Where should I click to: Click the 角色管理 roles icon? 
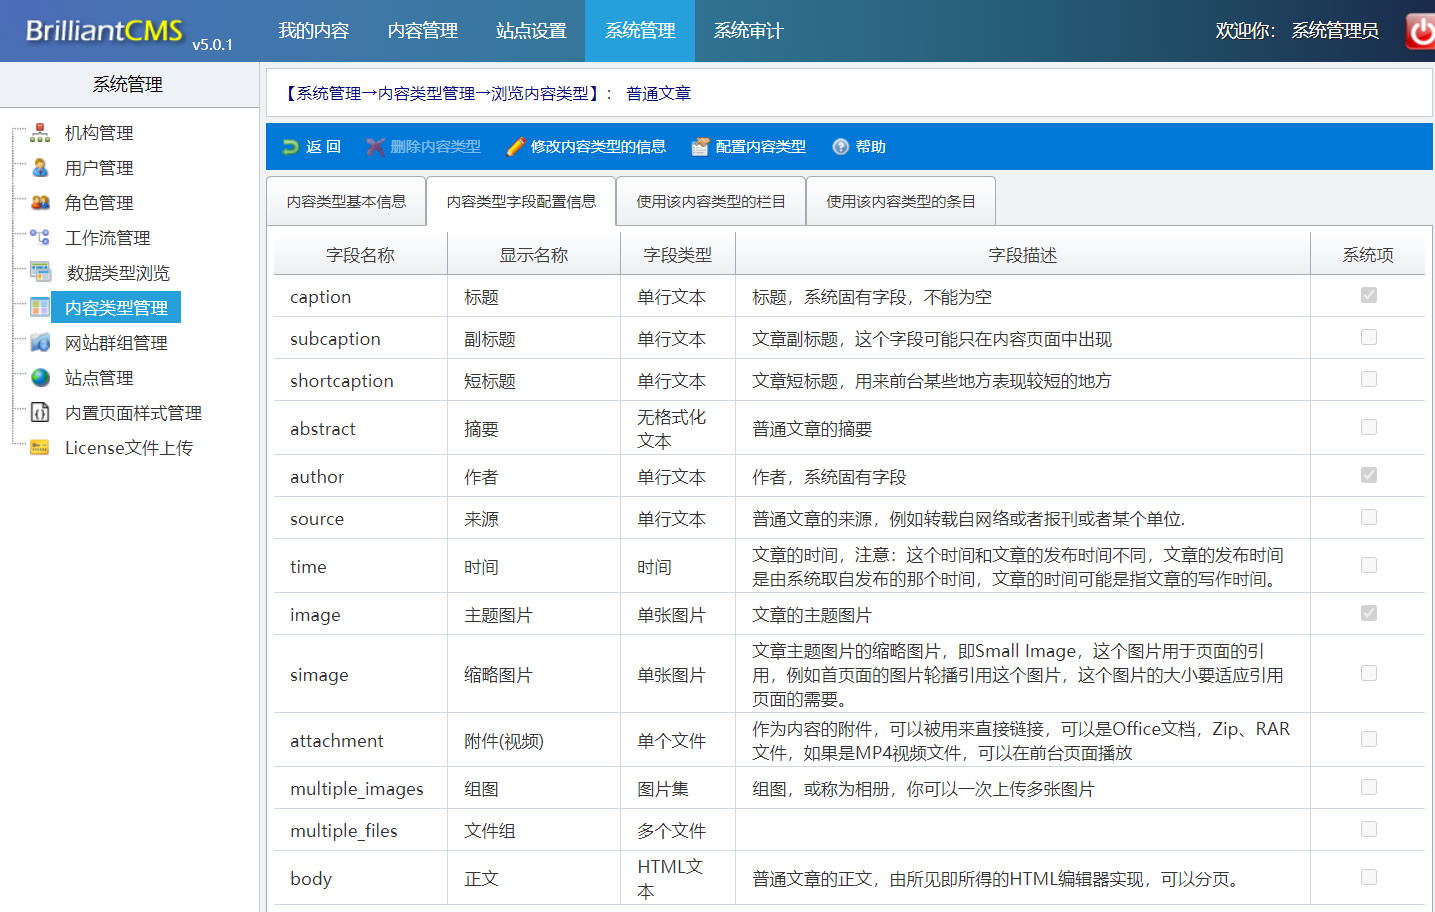coord(40,203)
